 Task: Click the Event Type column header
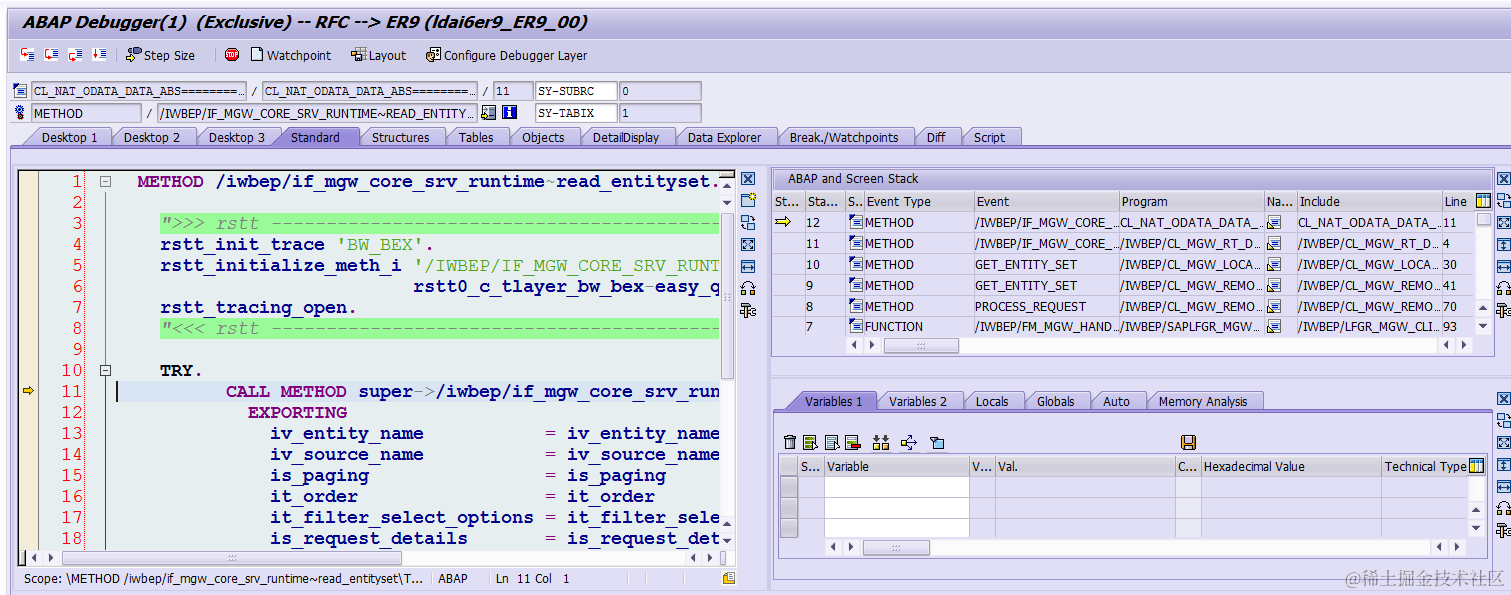click(x=918, y=201)
